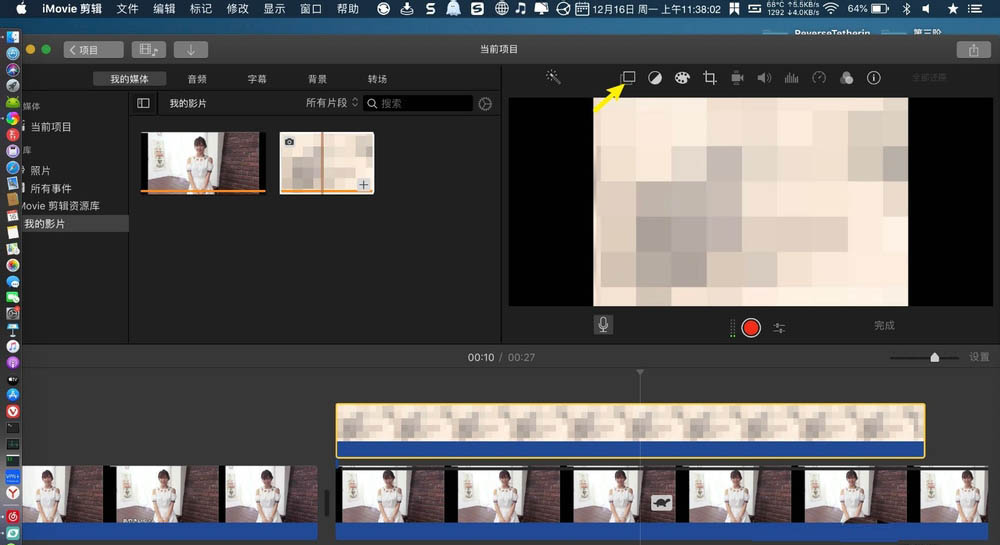Click the Wi-Fi icon in menu bar
The height and width of the screenshot is (545, 1000).
pyautogui.click(x=831, y=9)
